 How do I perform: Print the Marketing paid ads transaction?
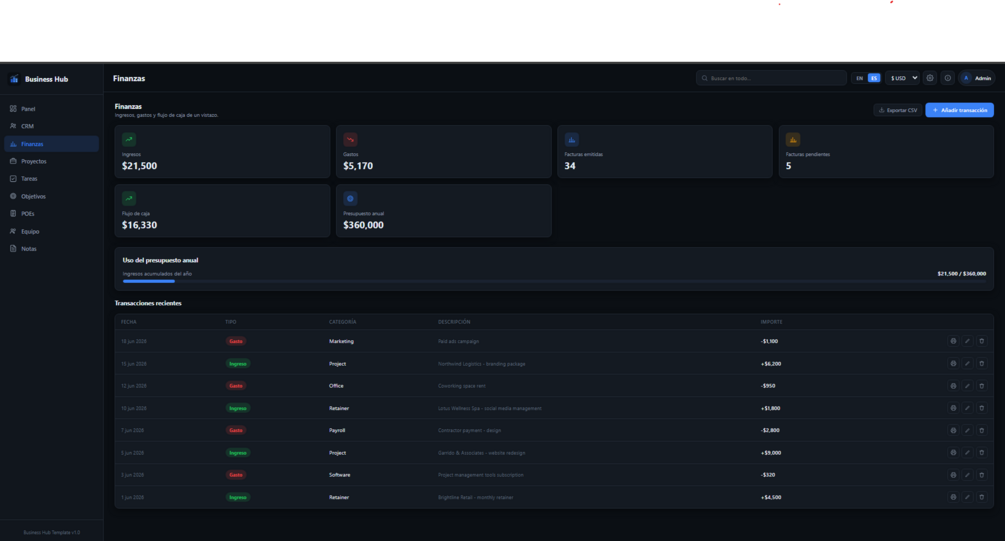tap(953, 341)
